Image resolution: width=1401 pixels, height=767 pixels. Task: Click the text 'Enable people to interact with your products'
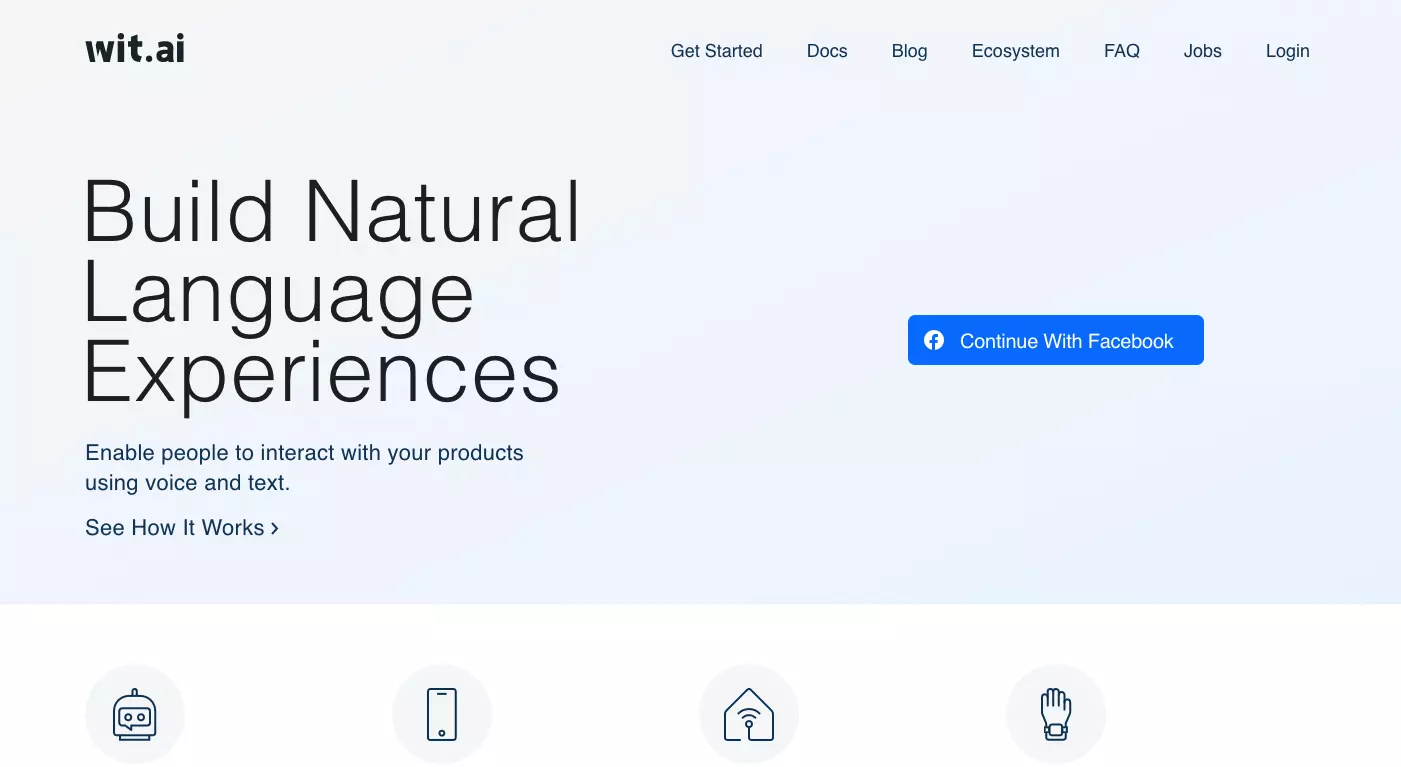pyautogui.click(x=304, y=453)
